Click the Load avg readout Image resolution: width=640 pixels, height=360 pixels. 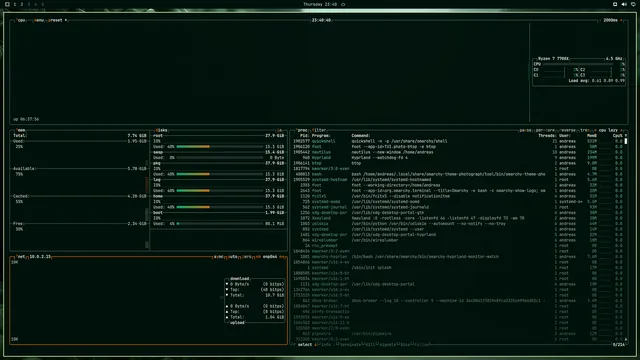596,81
